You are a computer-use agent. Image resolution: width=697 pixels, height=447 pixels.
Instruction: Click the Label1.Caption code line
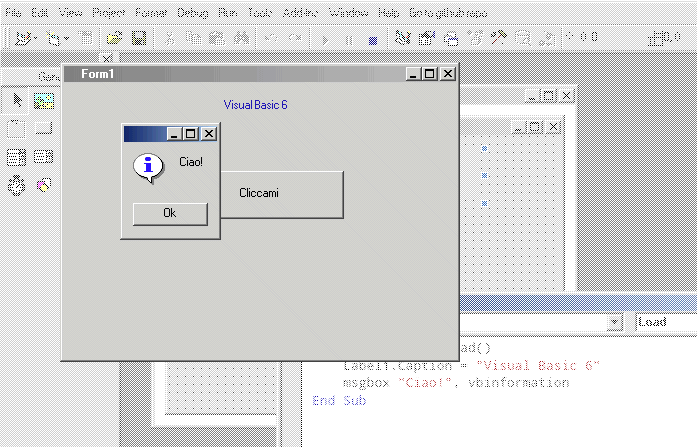[471, 366]
